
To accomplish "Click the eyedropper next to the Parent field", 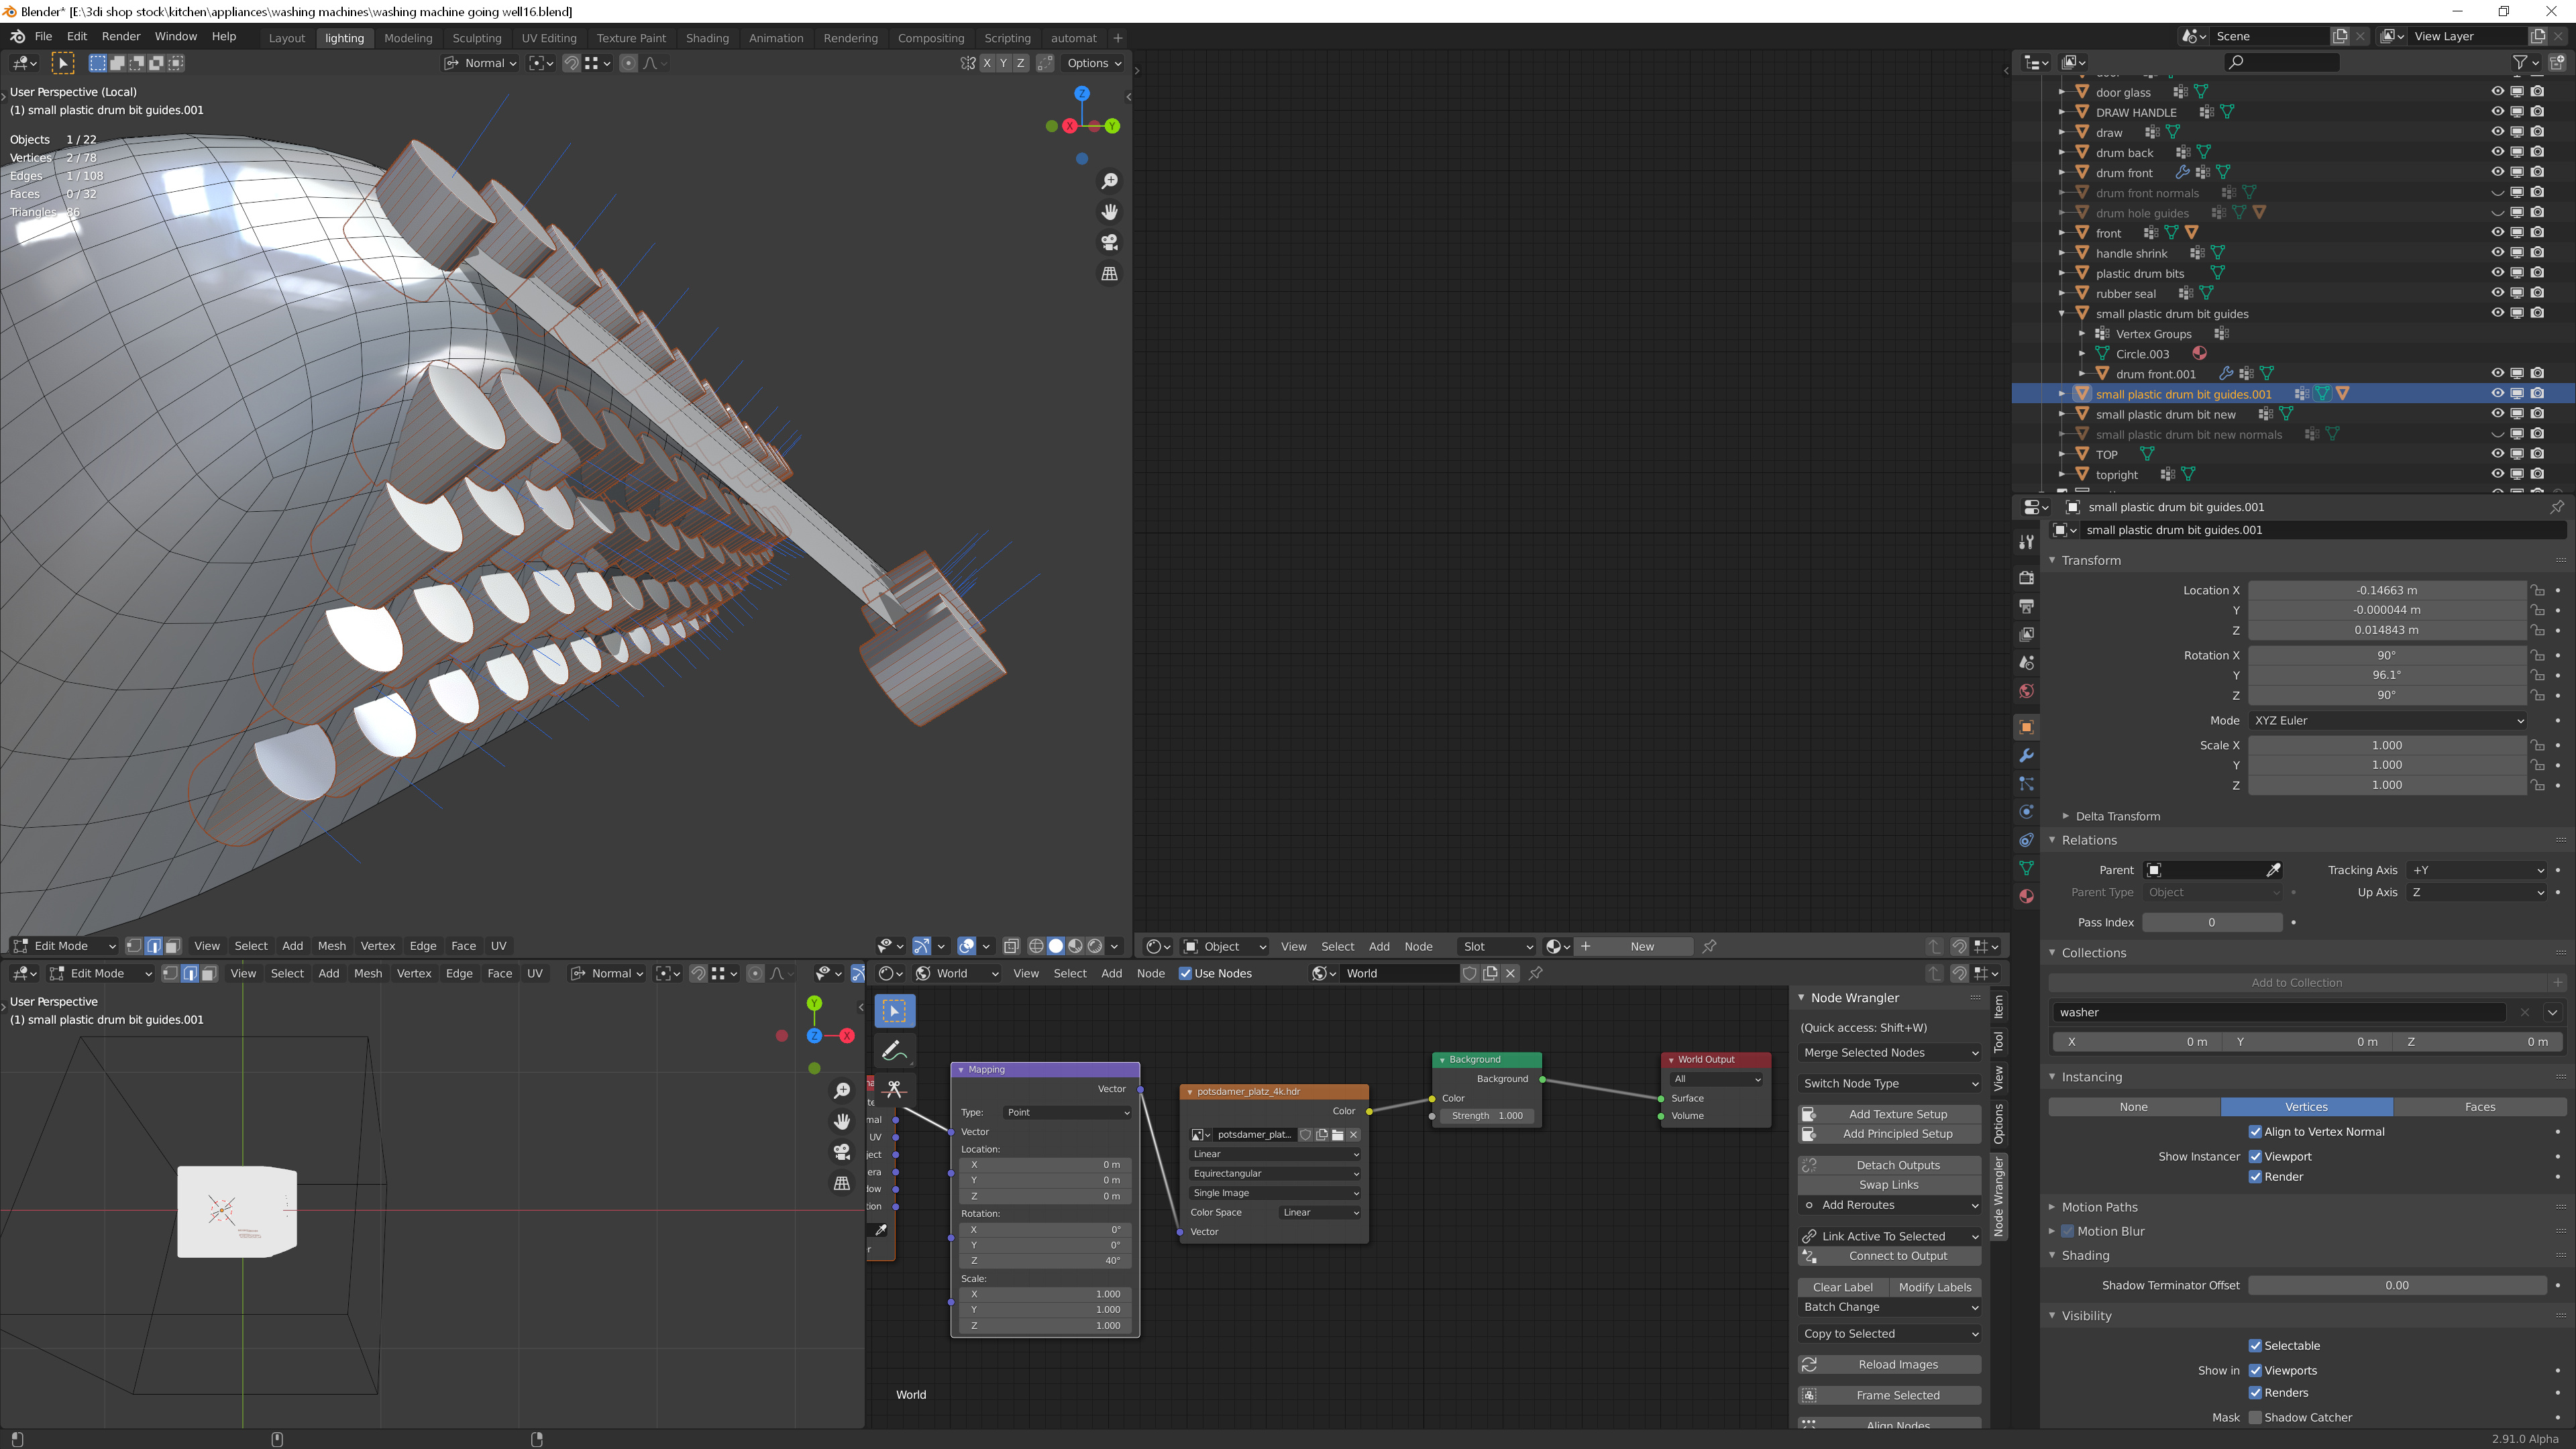I will click(2273, 870).
